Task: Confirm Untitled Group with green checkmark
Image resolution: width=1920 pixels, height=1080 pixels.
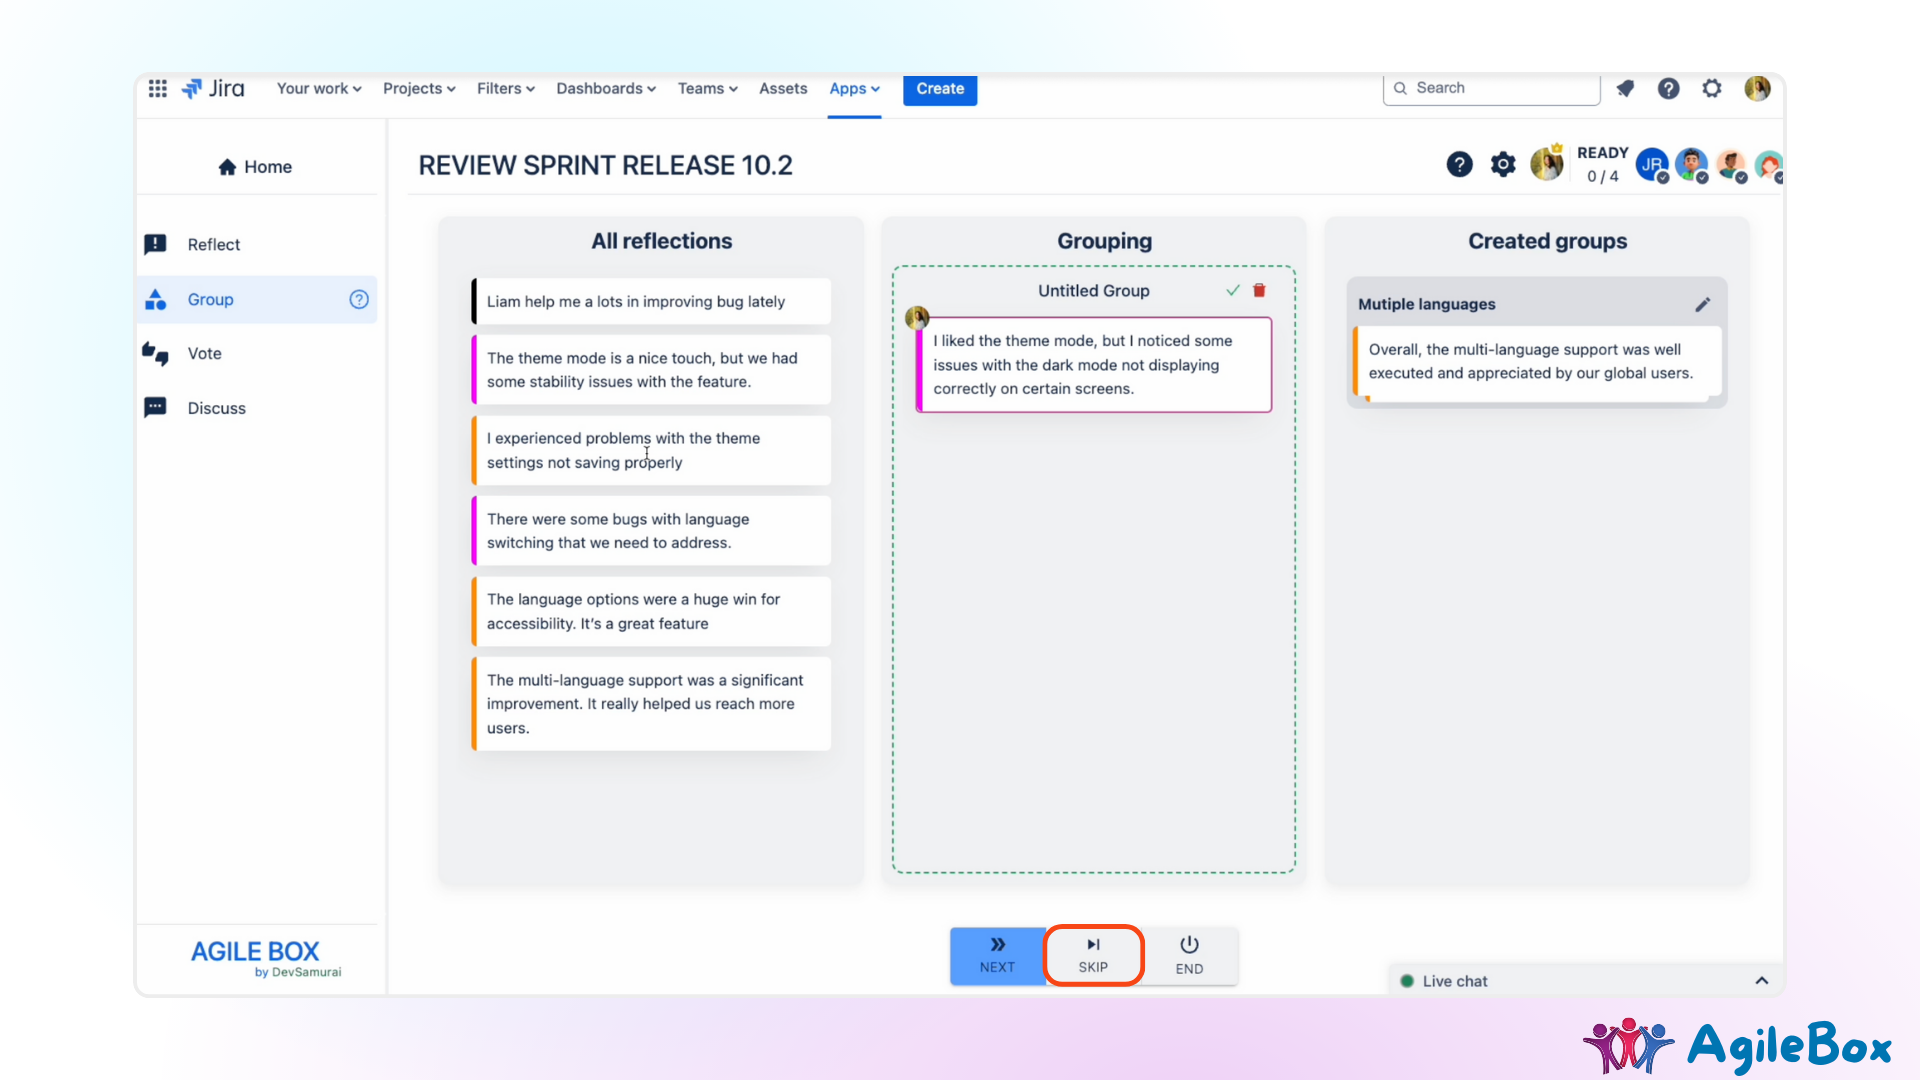Action: point(1232,290)
